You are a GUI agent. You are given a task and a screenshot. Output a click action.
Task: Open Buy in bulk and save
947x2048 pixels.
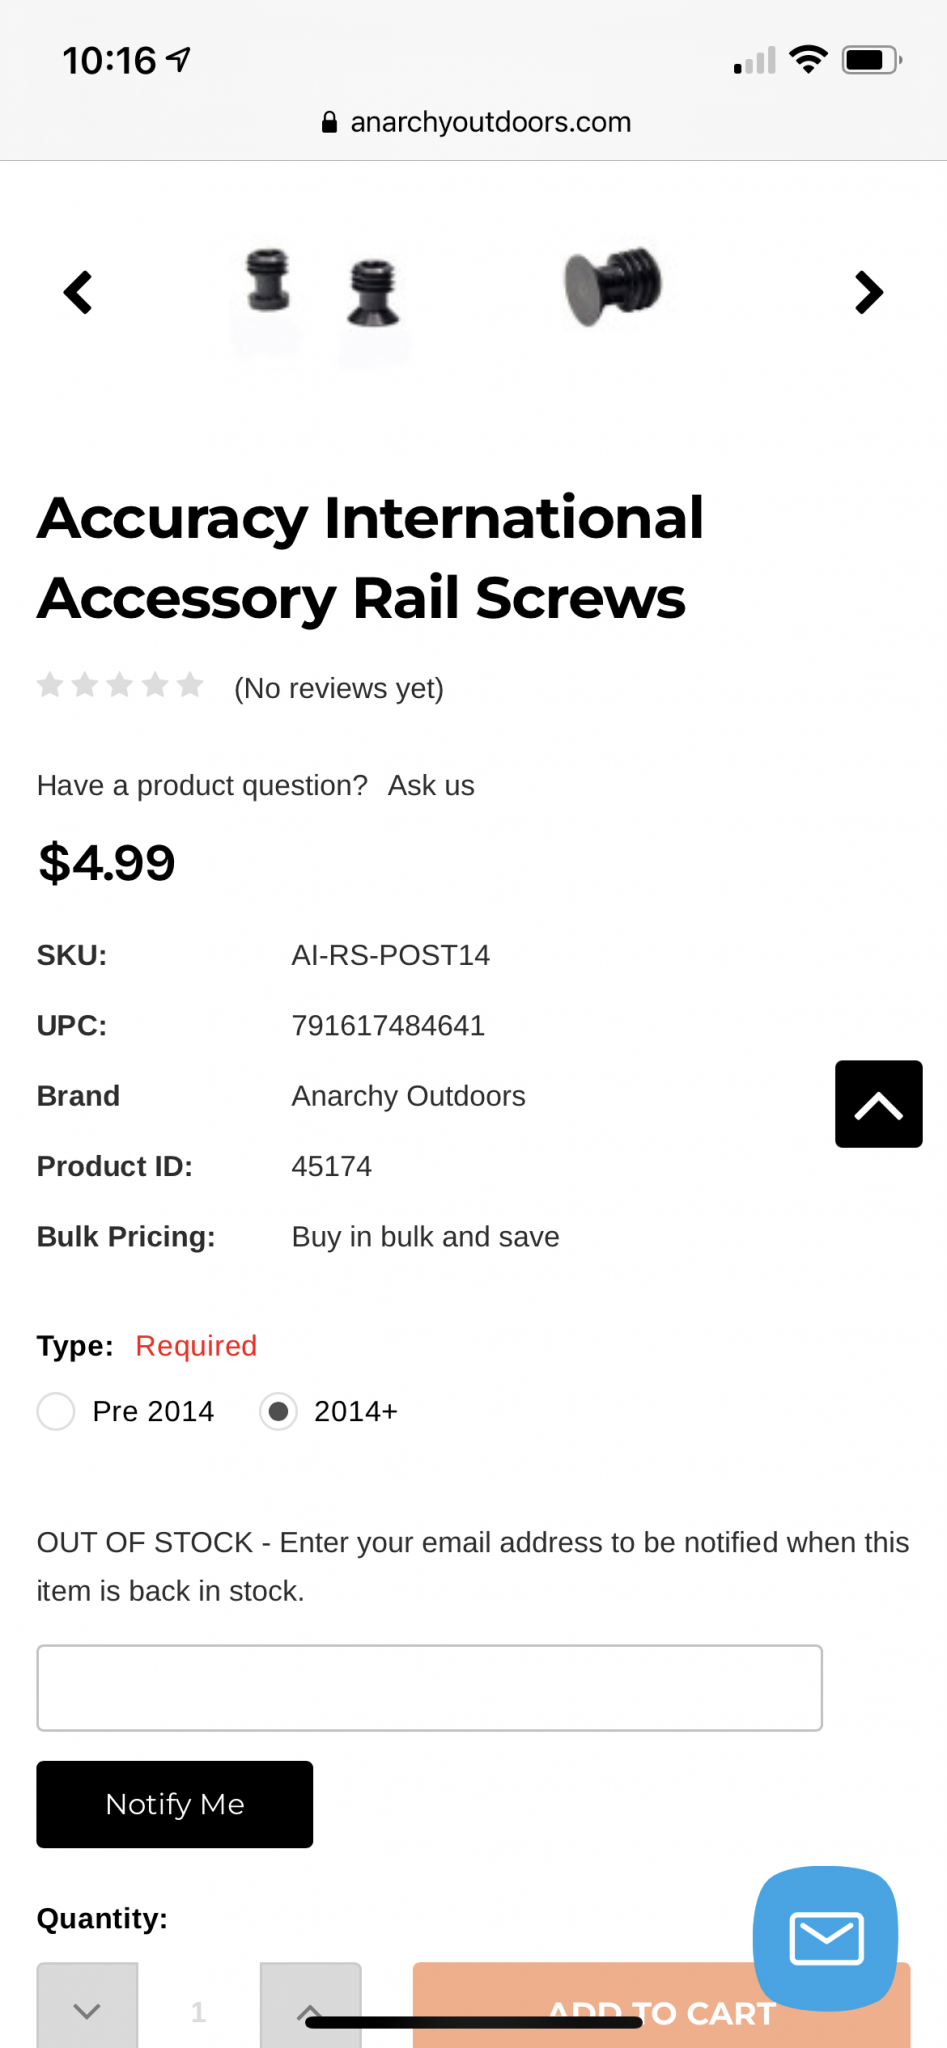tap(425, 1237)
